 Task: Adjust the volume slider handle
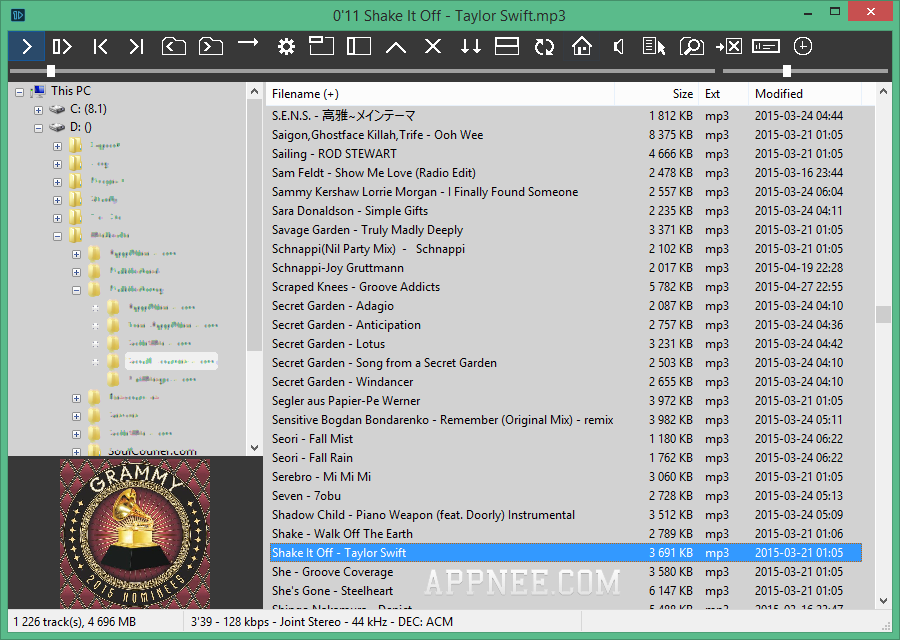pos(787,71)
